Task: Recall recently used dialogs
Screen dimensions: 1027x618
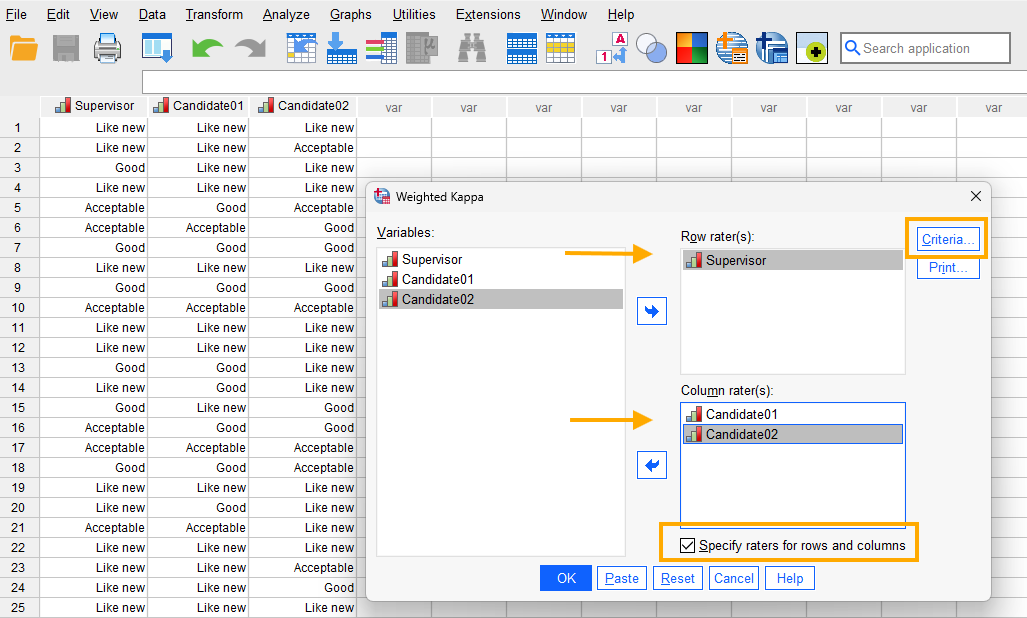Action: 156,47
